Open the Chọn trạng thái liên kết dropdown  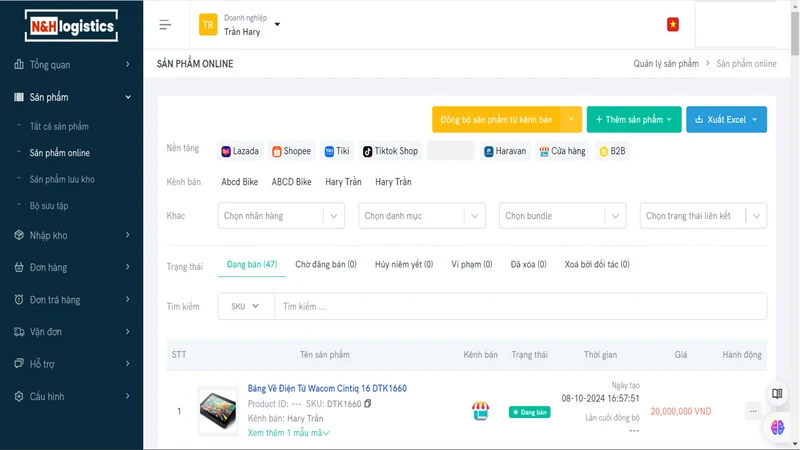coord(704,216)
